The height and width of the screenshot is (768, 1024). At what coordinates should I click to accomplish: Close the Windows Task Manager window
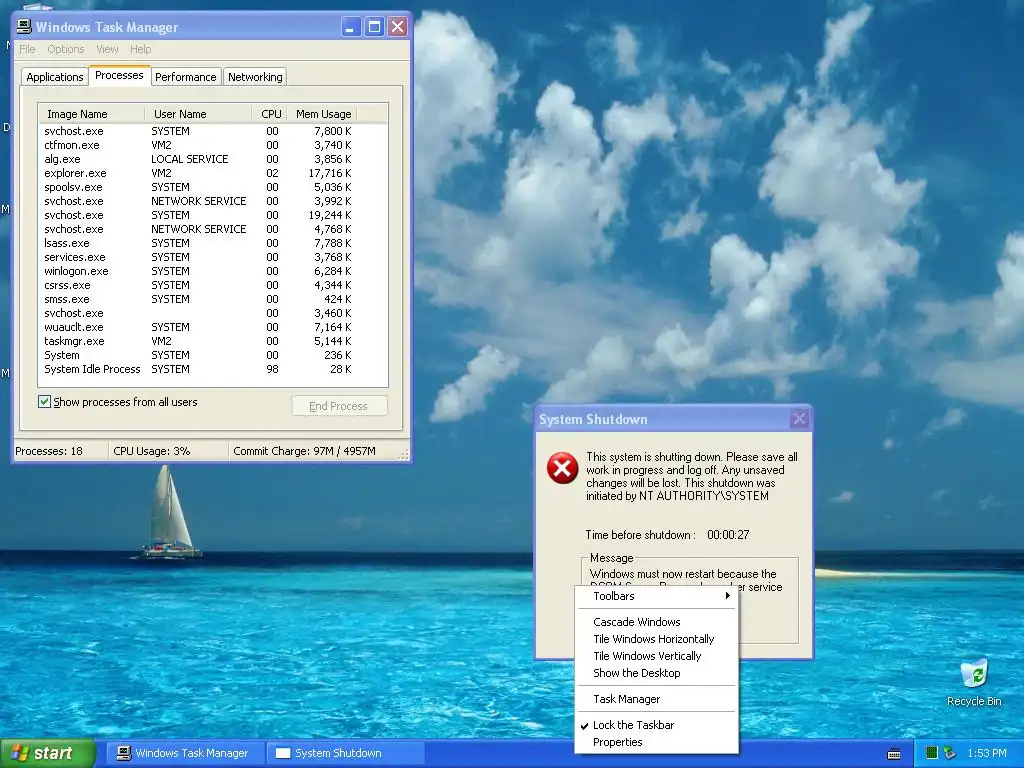pos(397,27)
